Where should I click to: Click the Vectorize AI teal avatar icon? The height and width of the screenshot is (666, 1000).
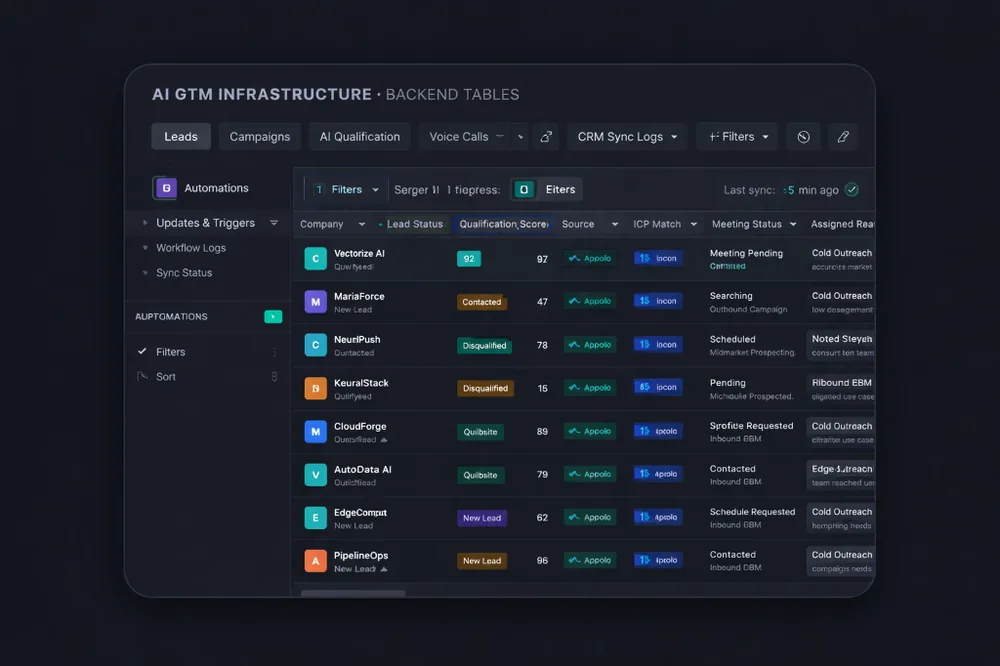315,258
